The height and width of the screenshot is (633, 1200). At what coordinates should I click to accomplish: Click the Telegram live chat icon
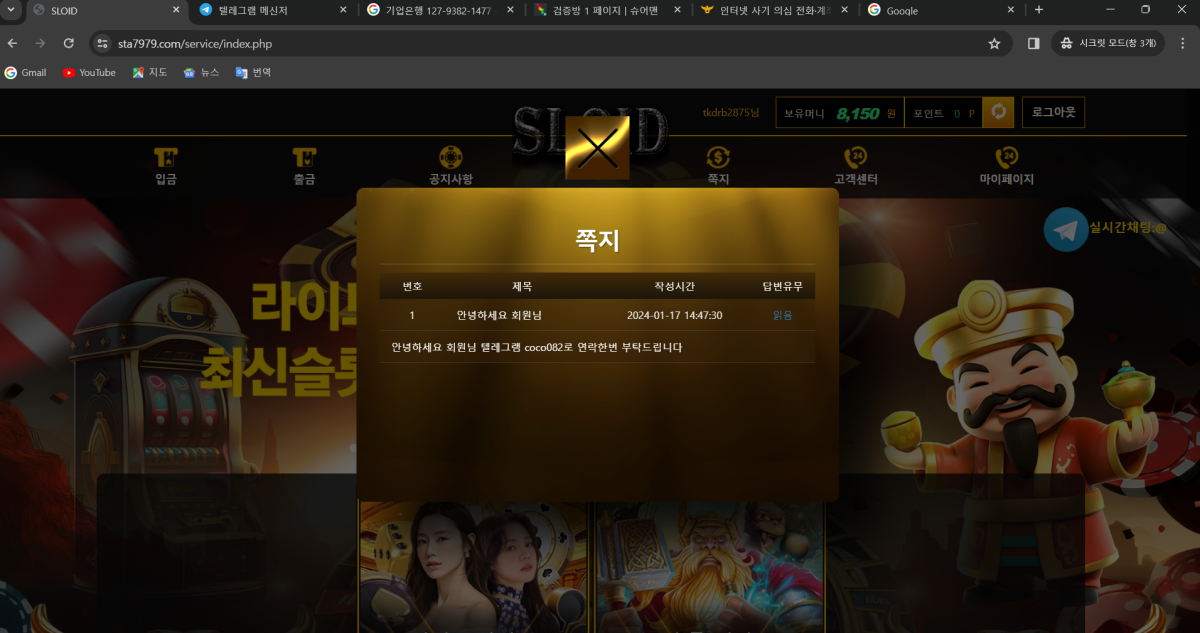point(1066,229)
